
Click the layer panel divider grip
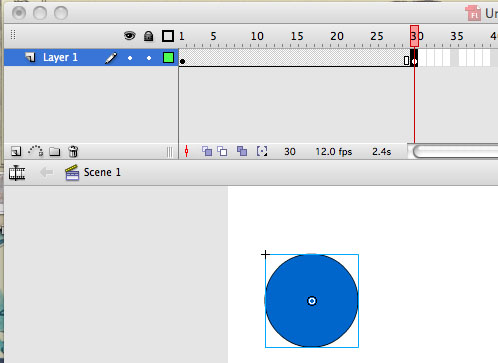(x=170, y=152)
